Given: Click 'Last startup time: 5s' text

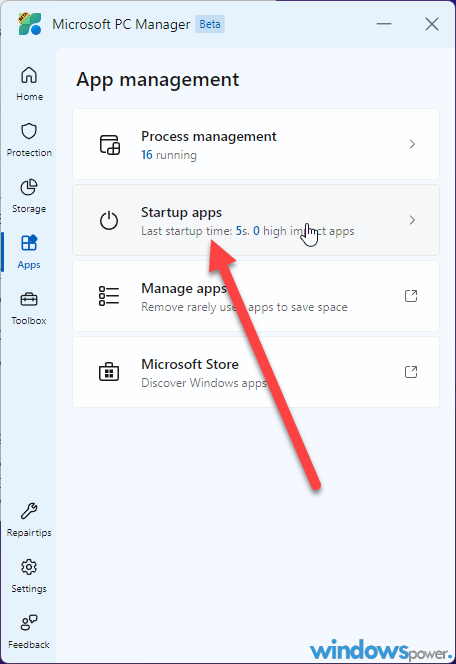Looking at the screenshot, I should coord(195,231).
